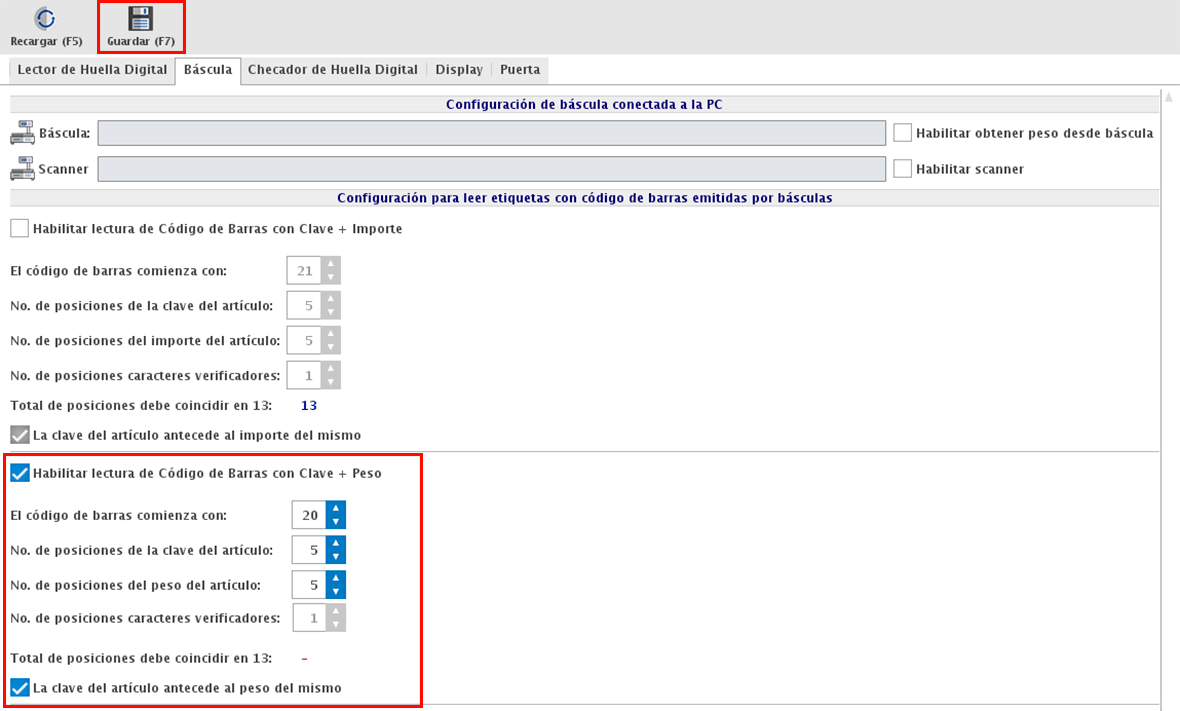Screen dimensions: 1180x711
Task: Toggle the Habilitar scanner checkbox
Action: [x=903, y=169]
